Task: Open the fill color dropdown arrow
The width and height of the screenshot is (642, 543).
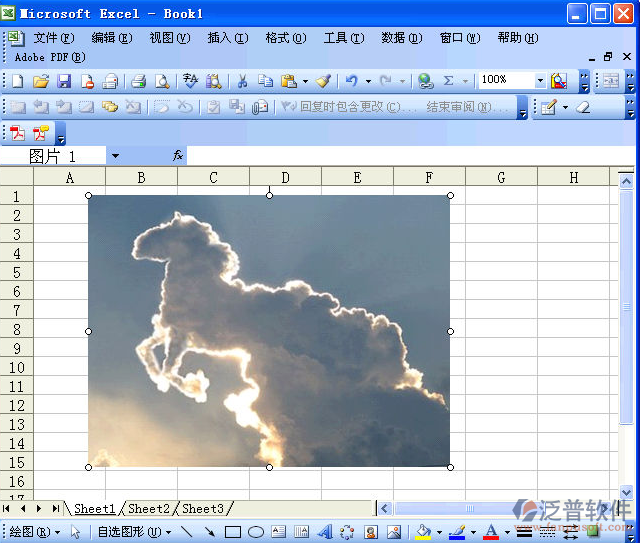Action: 439,532
